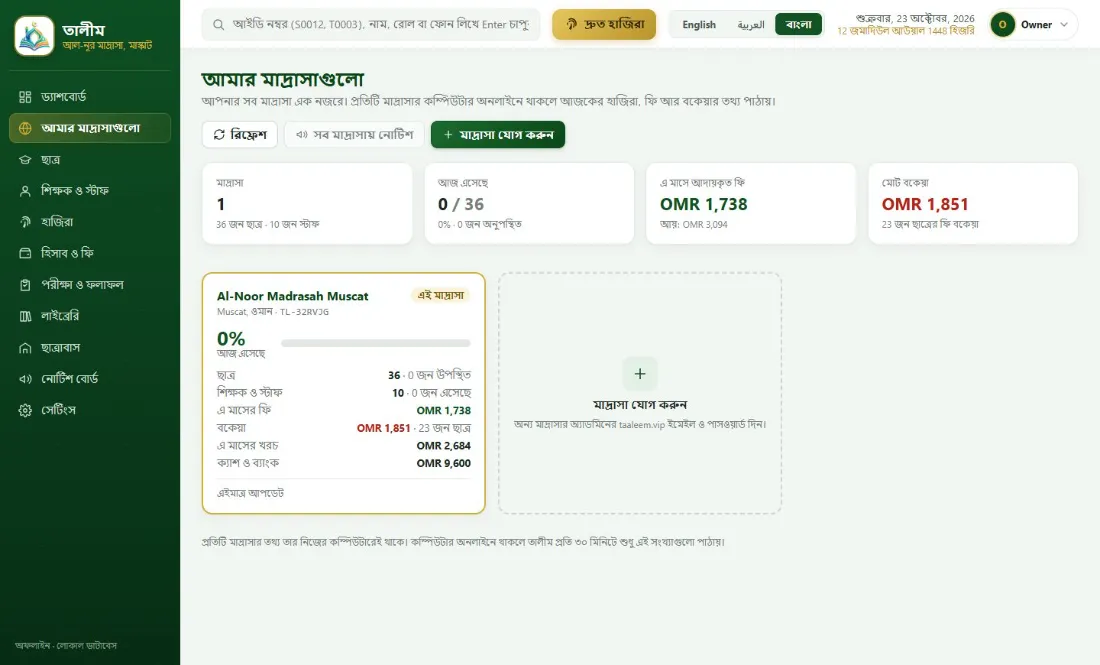The height and width of the screenshot is (665, 1100).
Task: Go to হিসাব ও ফি menu item
Action: pos(90,253)
